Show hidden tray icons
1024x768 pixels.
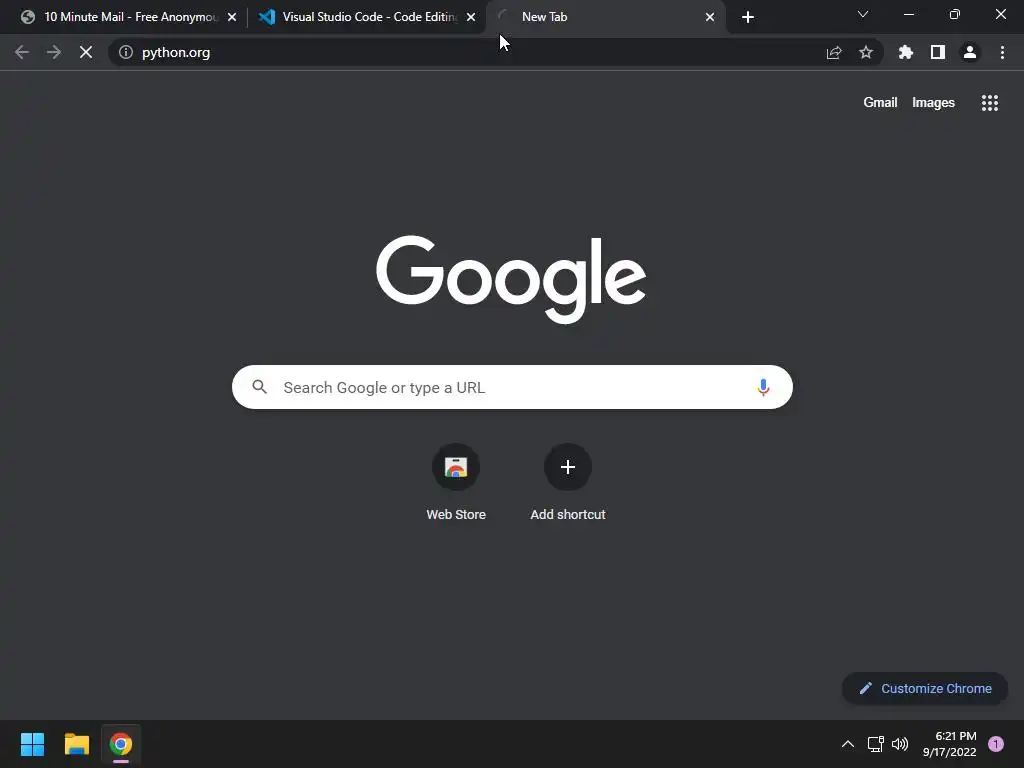(847, 744)
